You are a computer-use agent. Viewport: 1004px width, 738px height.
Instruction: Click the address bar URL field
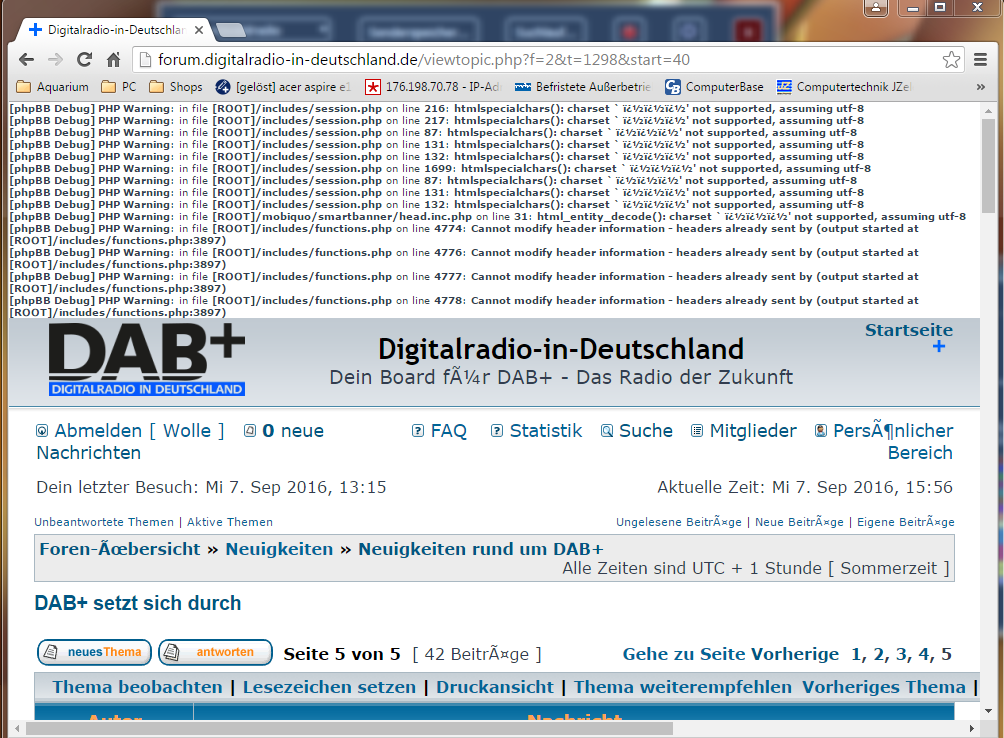[x=540, y=60]
